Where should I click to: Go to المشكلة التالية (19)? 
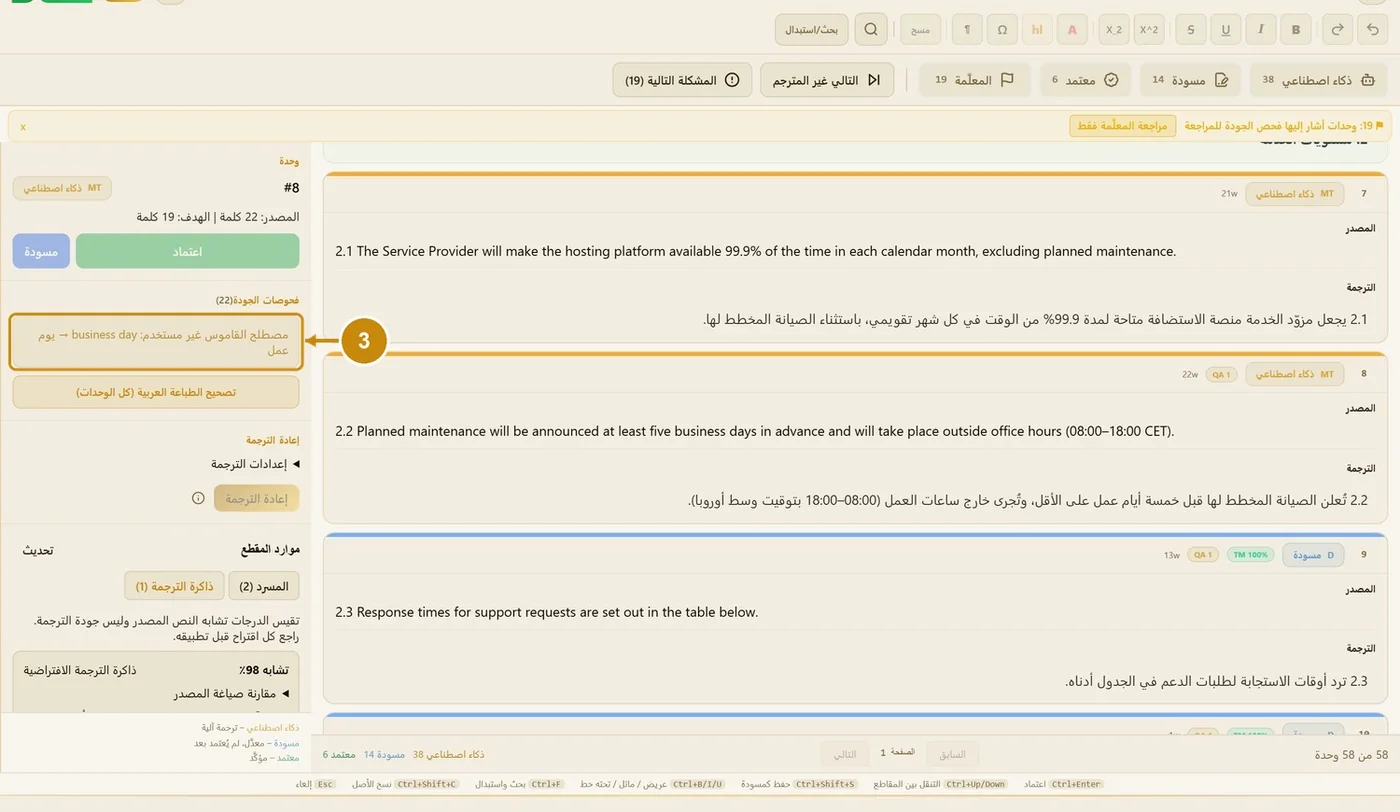click(683, 80)
